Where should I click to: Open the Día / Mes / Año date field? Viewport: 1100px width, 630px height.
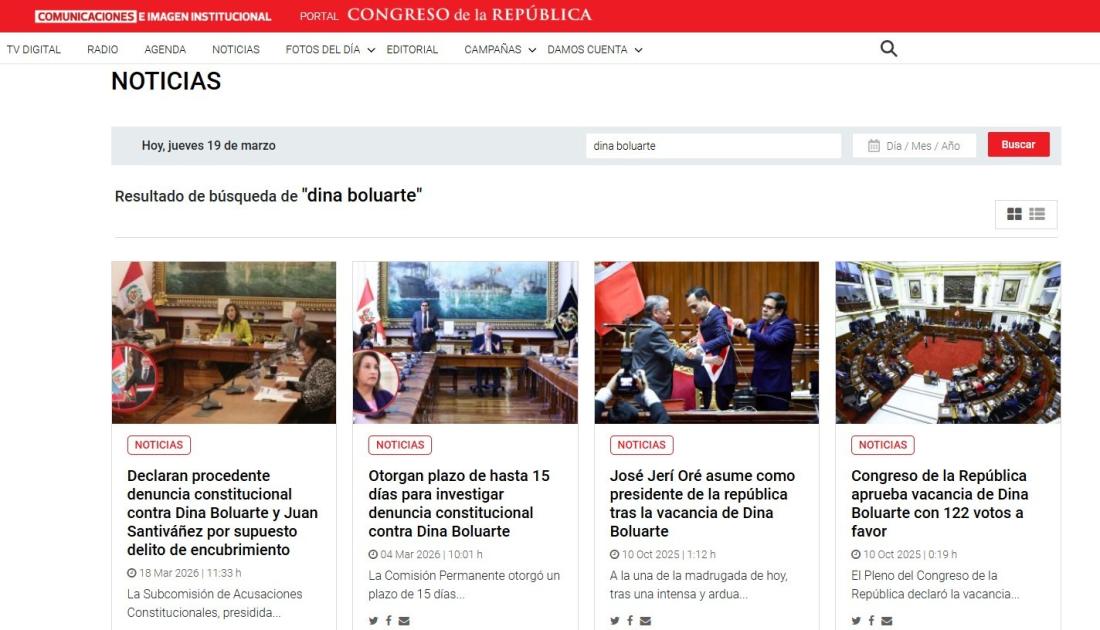914,146
